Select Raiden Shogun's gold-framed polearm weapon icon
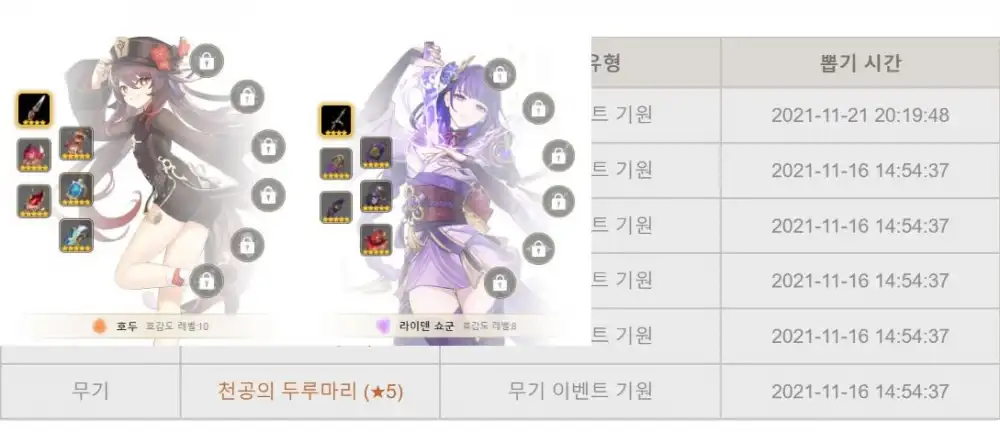This screenshot has width=1000, height=442. pos(336,121)
